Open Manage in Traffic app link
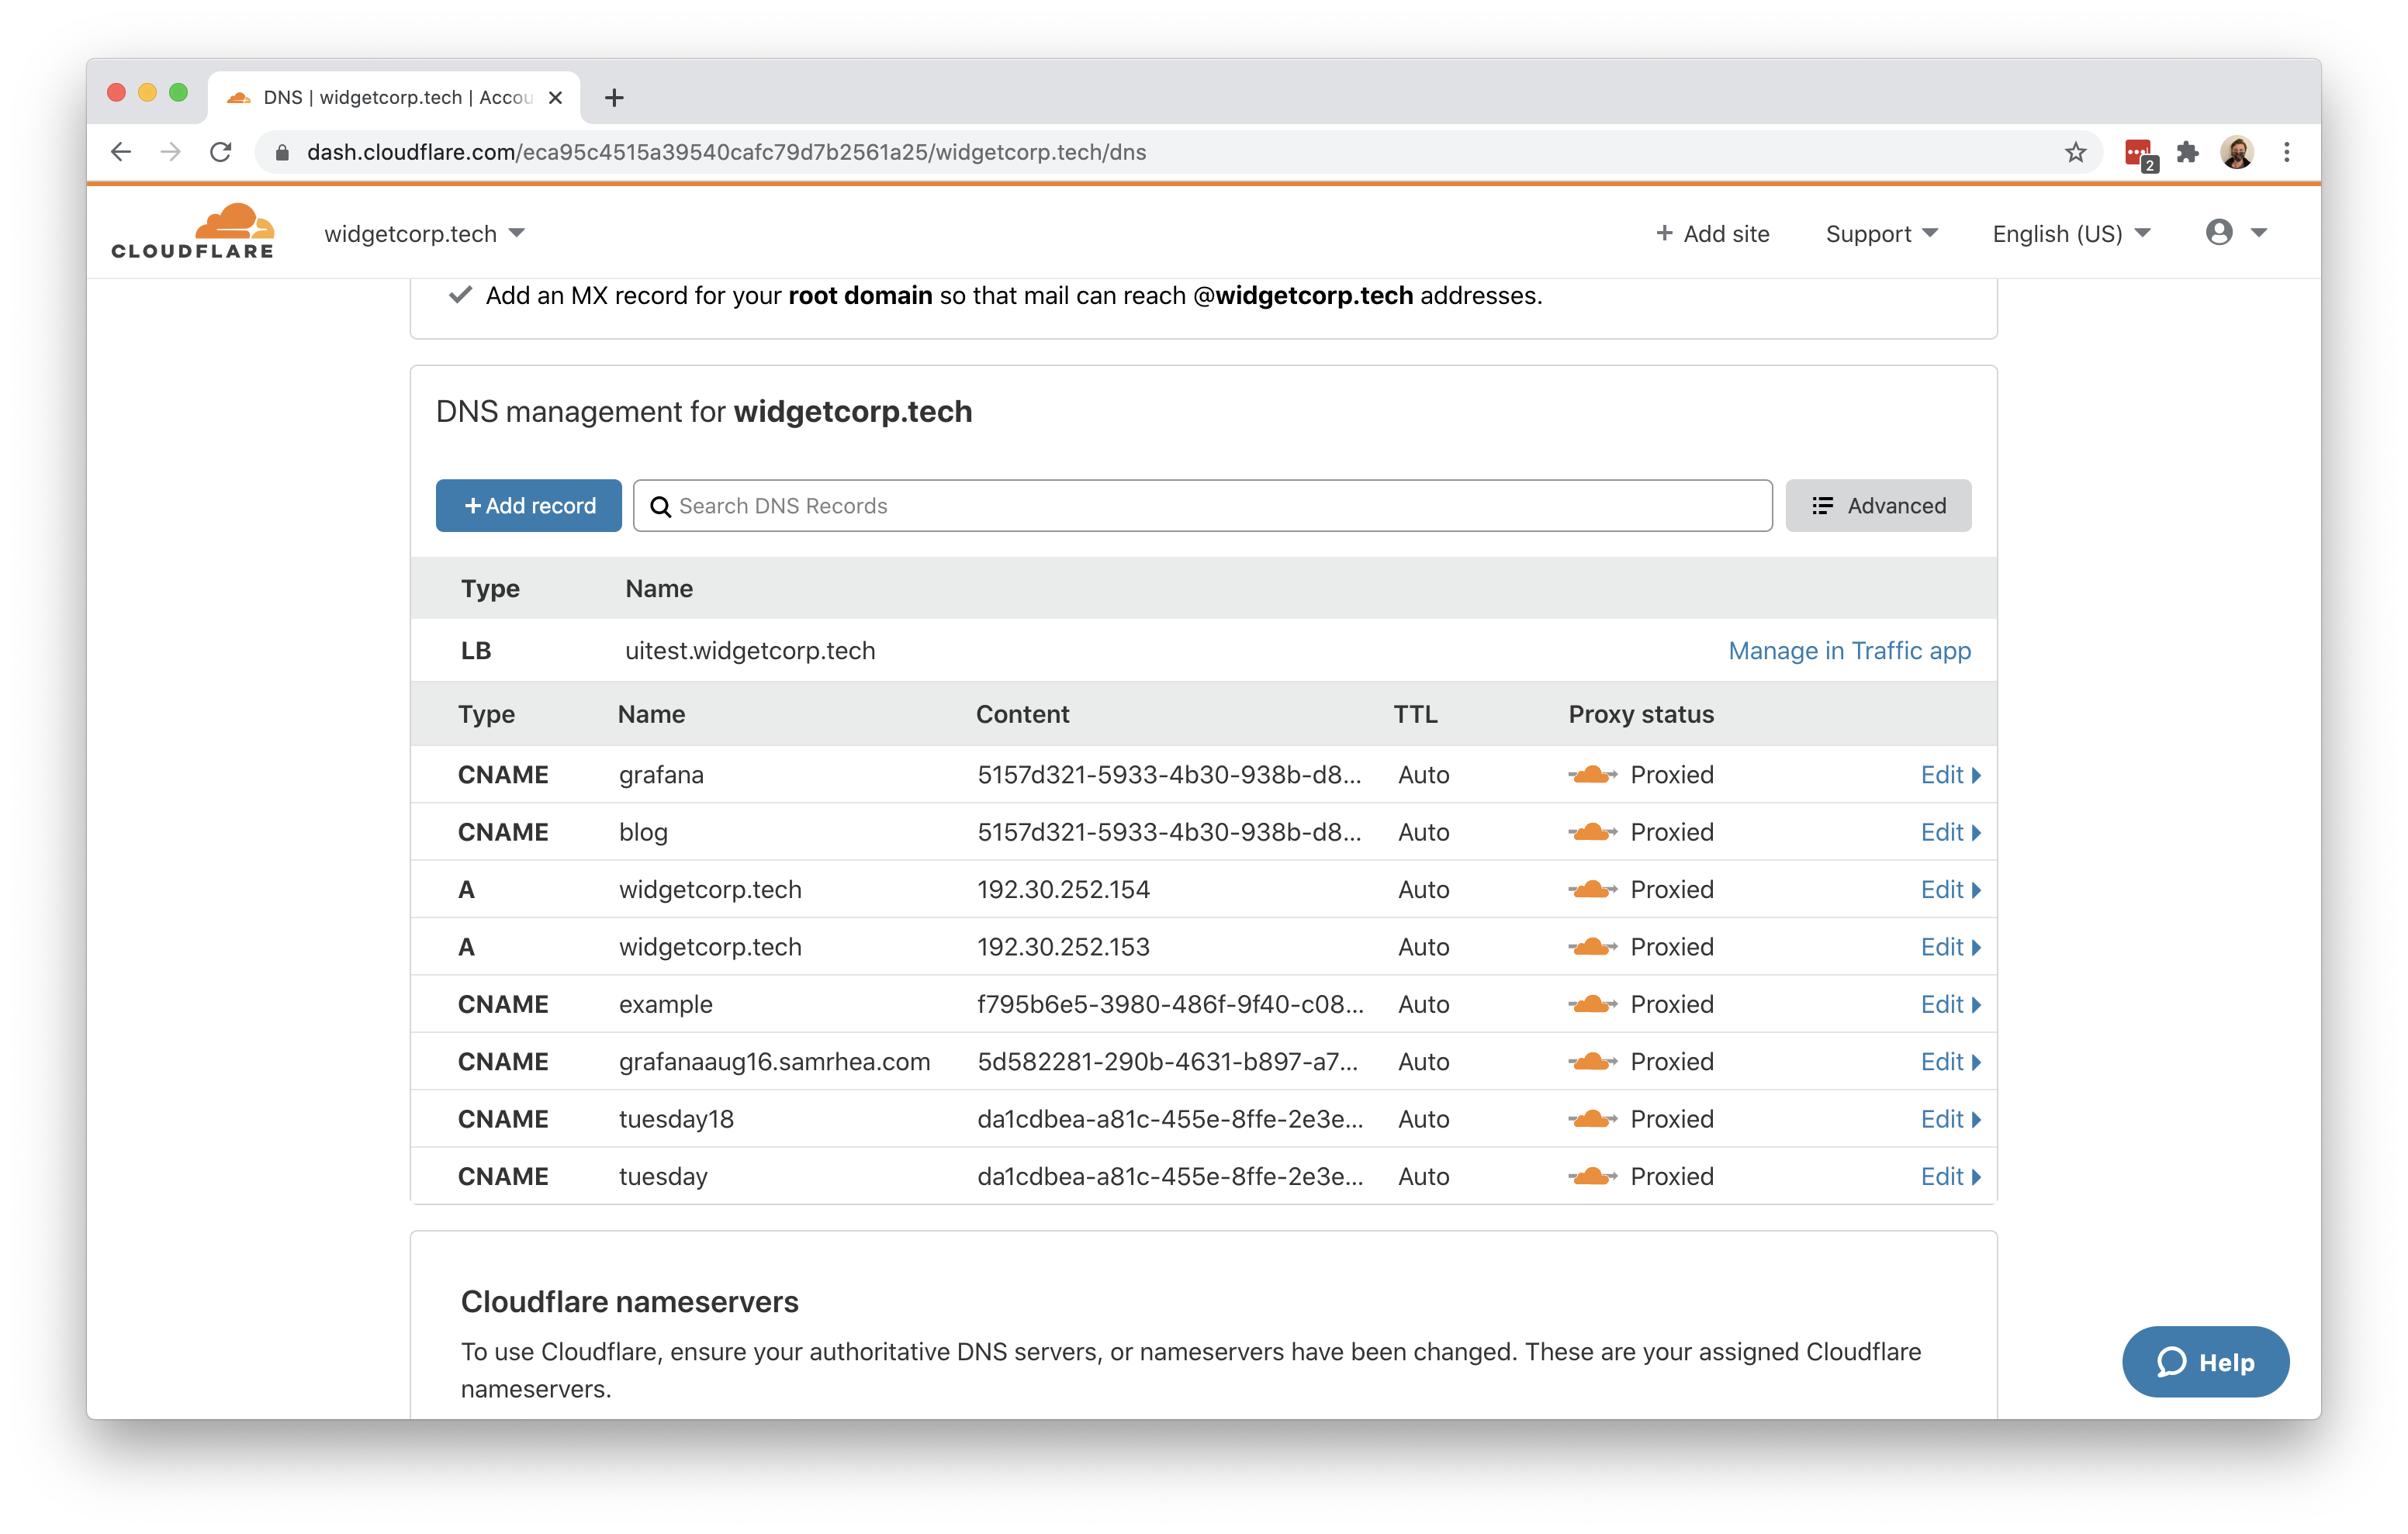The width and height of the screenshot is (2408, 1534). click(x=1848, y=650)
